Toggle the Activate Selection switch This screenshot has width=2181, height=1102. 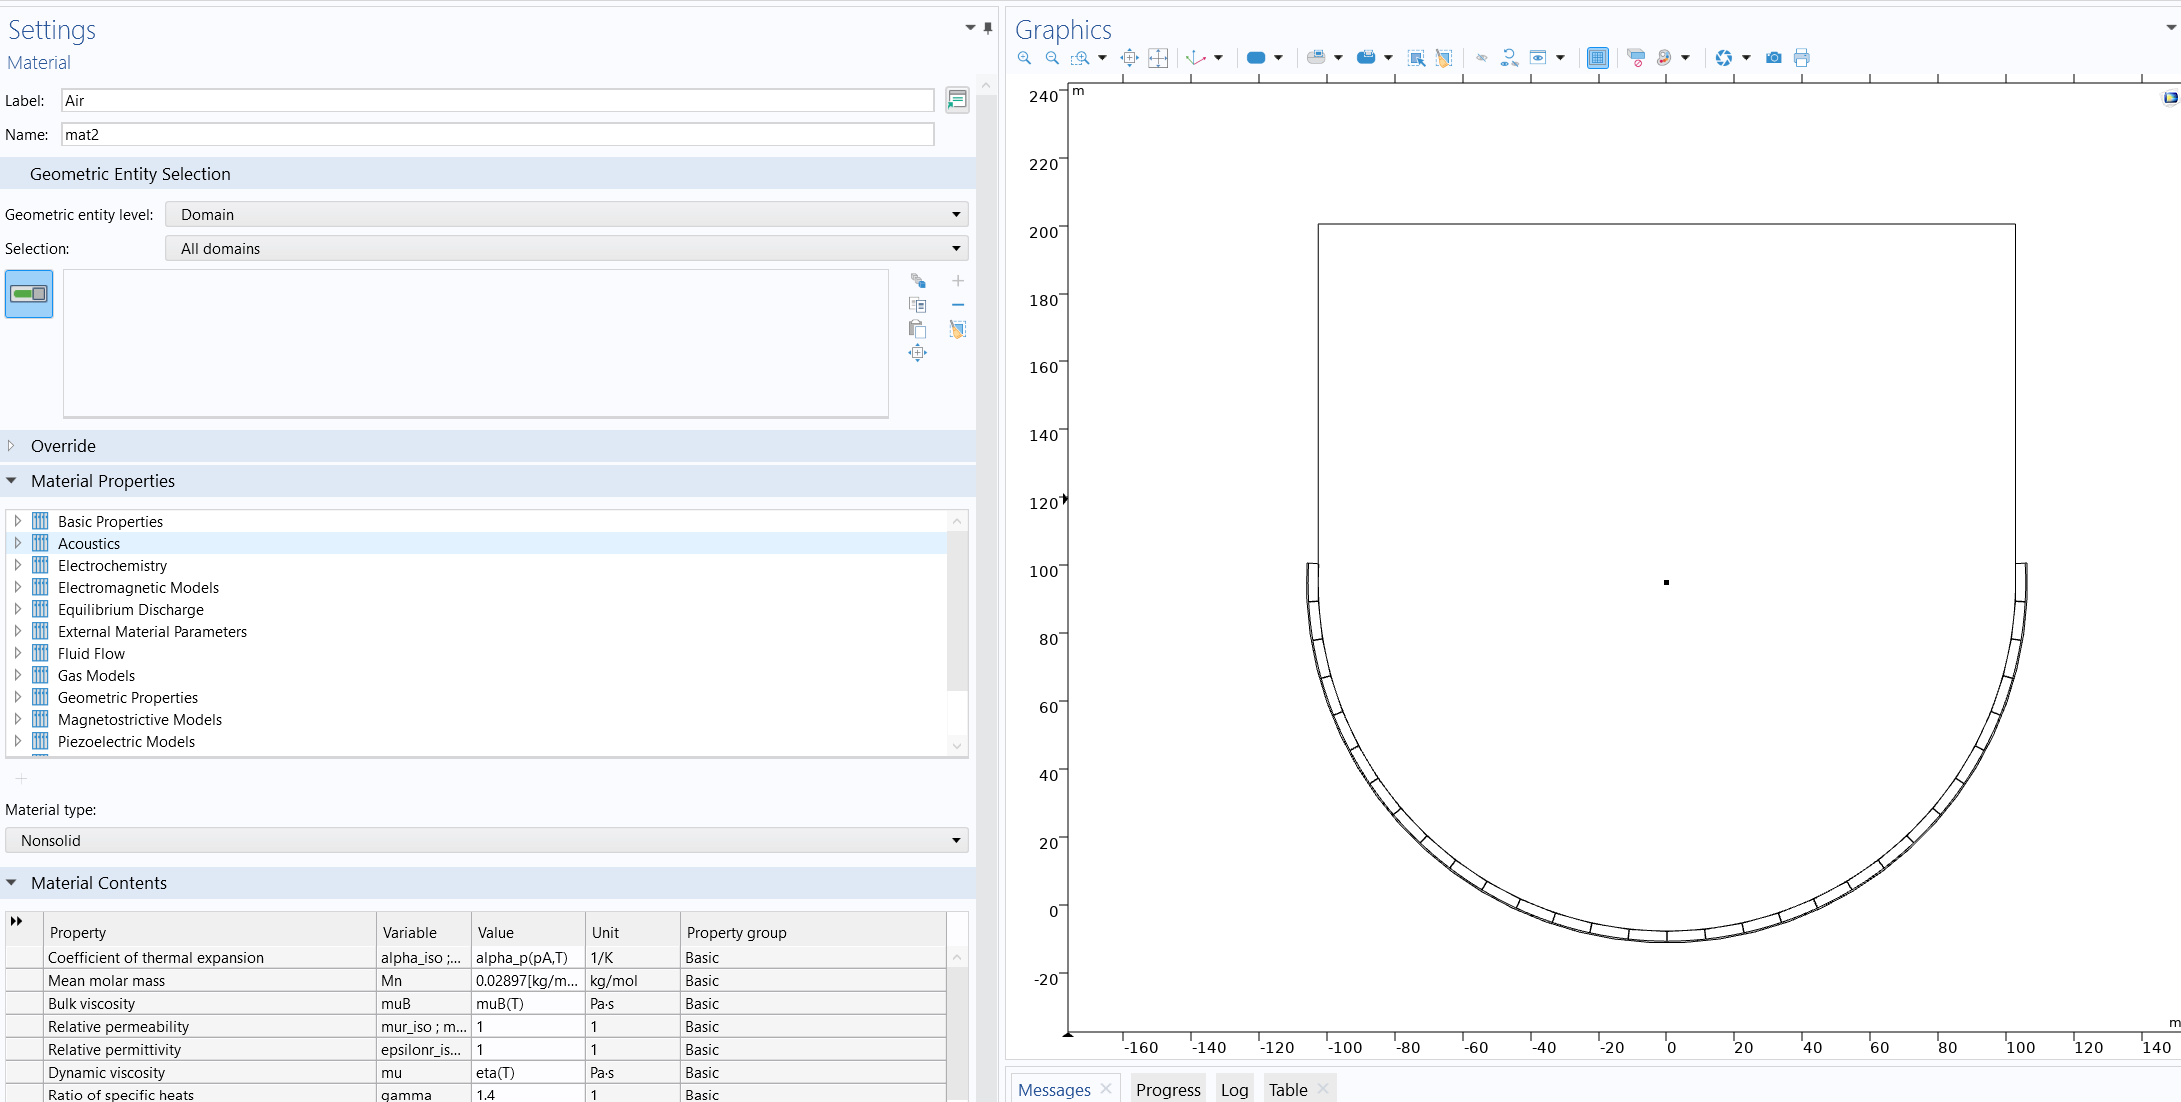coord(29,294)
